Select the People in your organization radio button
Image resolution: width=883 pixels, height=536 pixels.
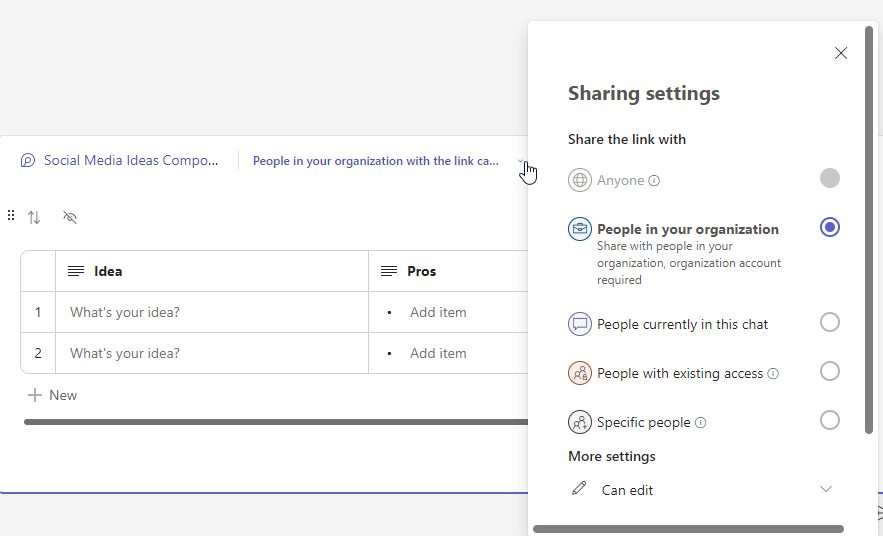(829, 227)
